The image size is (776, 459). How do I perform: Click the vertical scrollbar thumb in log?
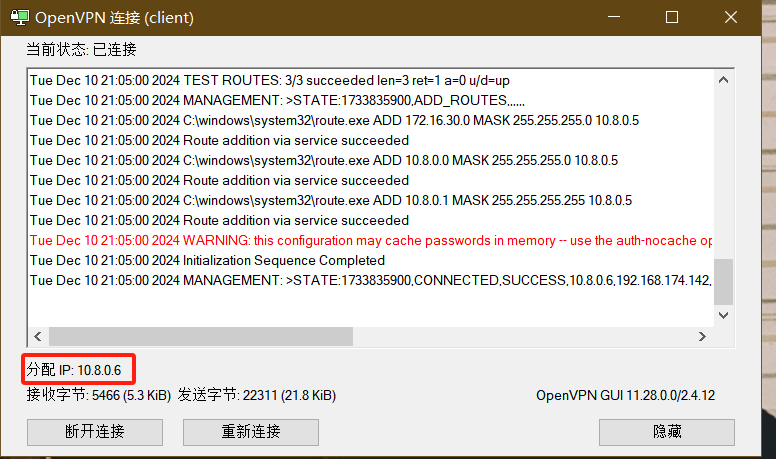(723, 282)
